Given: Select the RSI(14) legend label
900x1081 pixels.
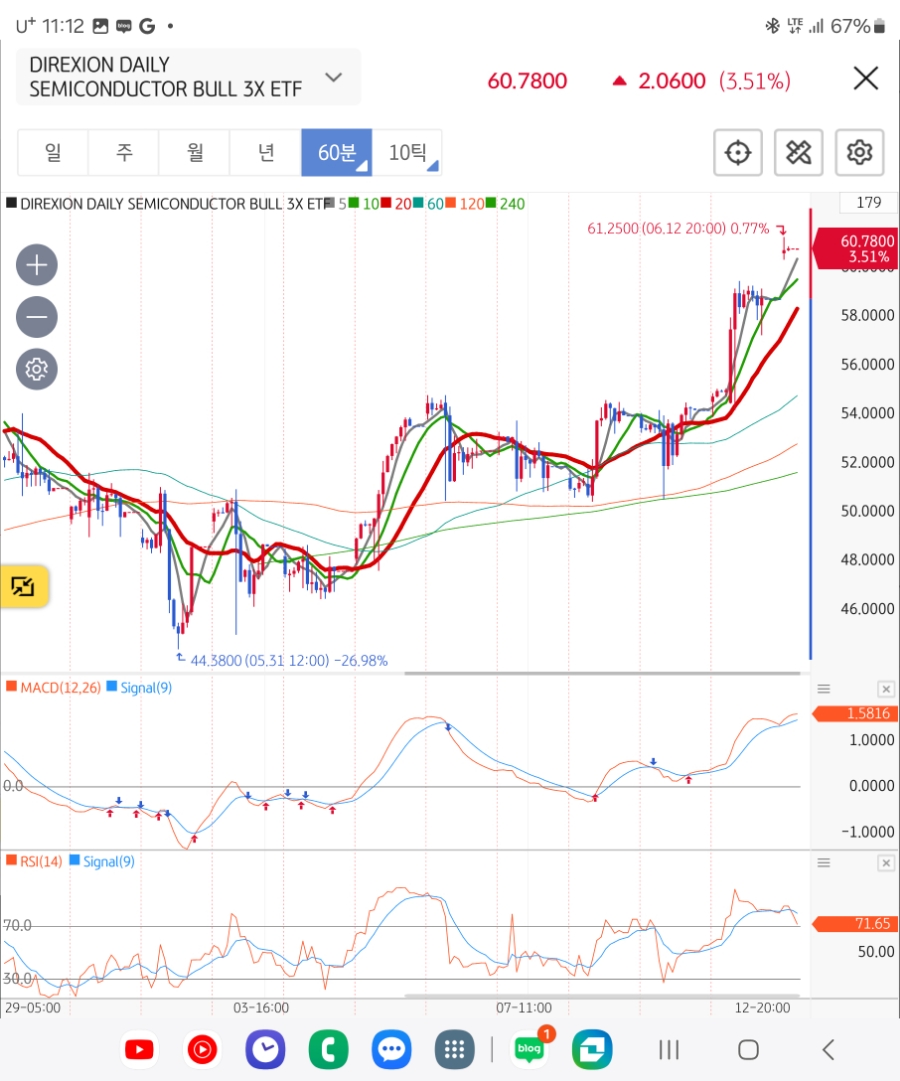Looking at the screenshot, I should click(34, 861).
